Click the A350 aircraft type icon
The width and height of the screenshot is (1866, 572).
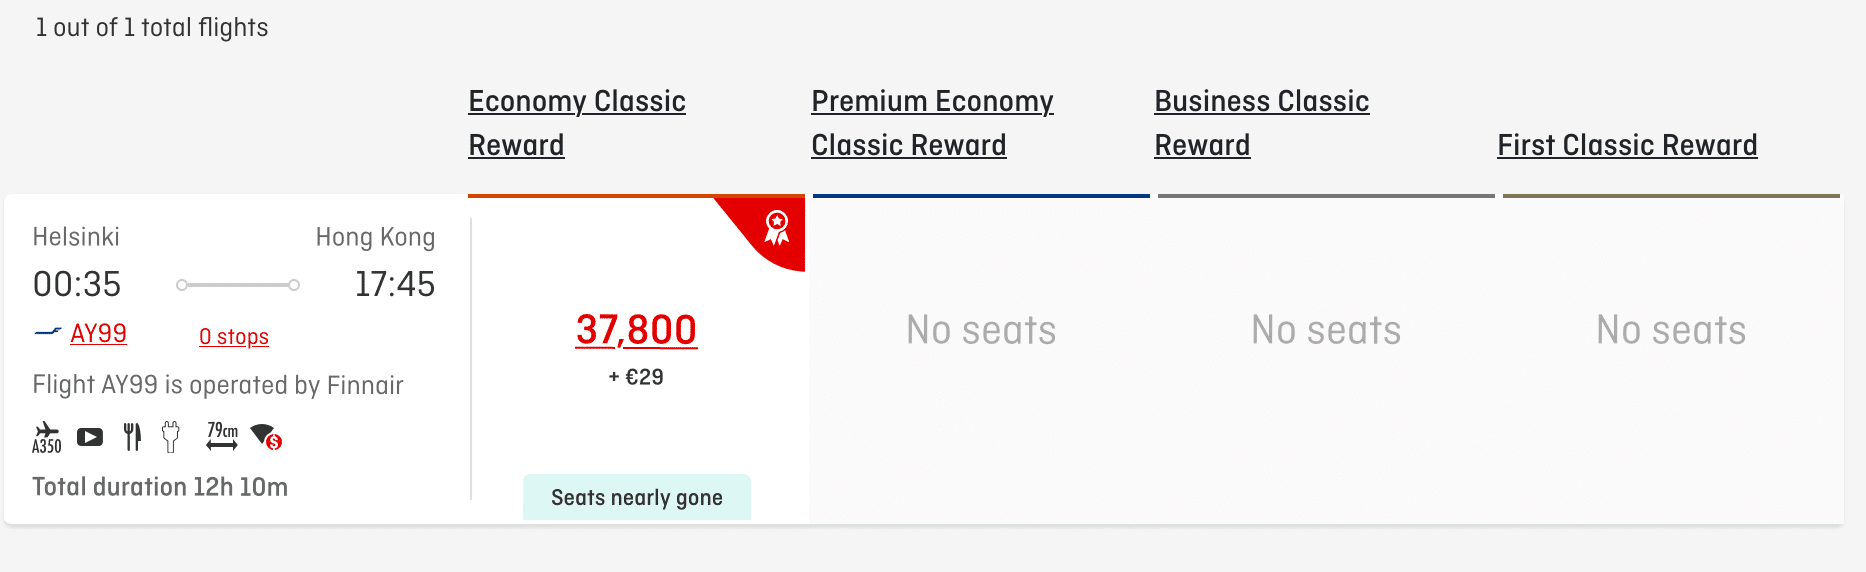(x=46, y=437)
